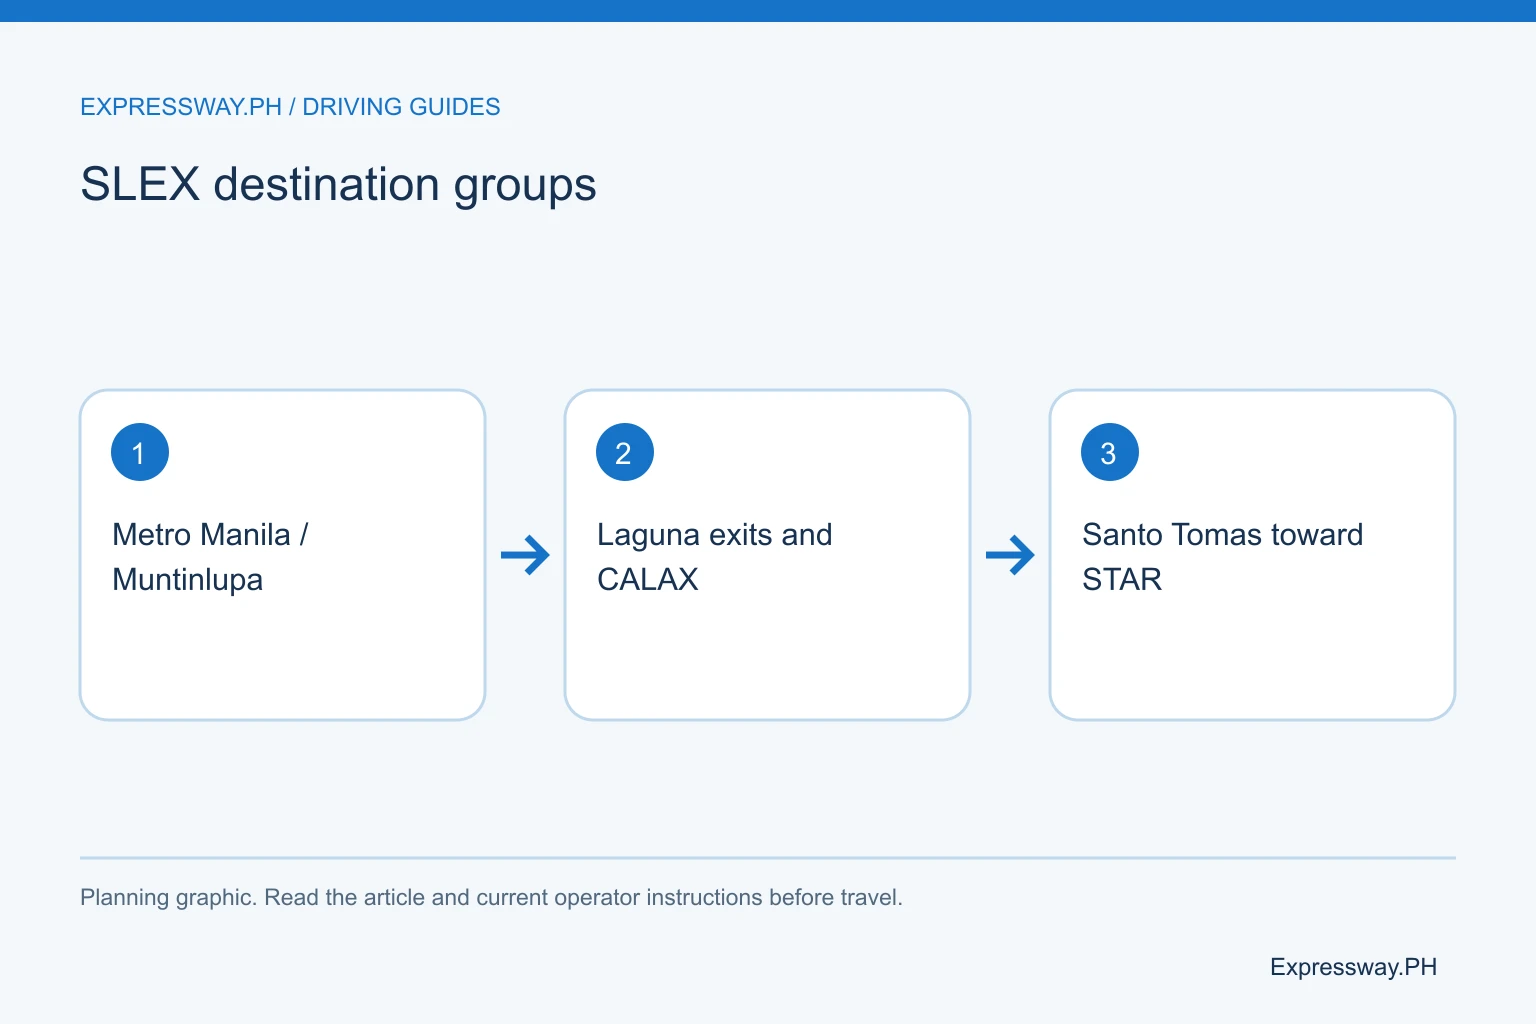Click the Laguna exits and CALAX label
This screenshot has width=1536, height=1024.
715,557
